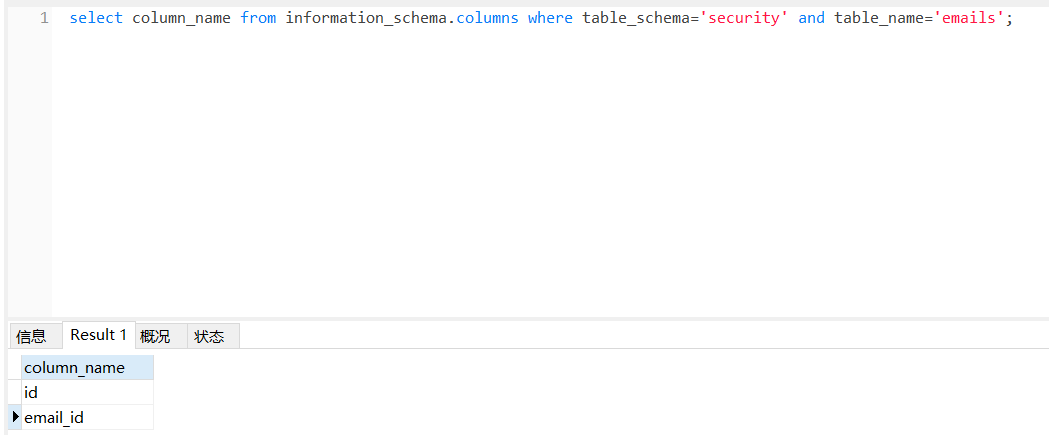Place cursor on the select keyword
Viewport: 1049px width, 435px height.
tap(96, 18)
